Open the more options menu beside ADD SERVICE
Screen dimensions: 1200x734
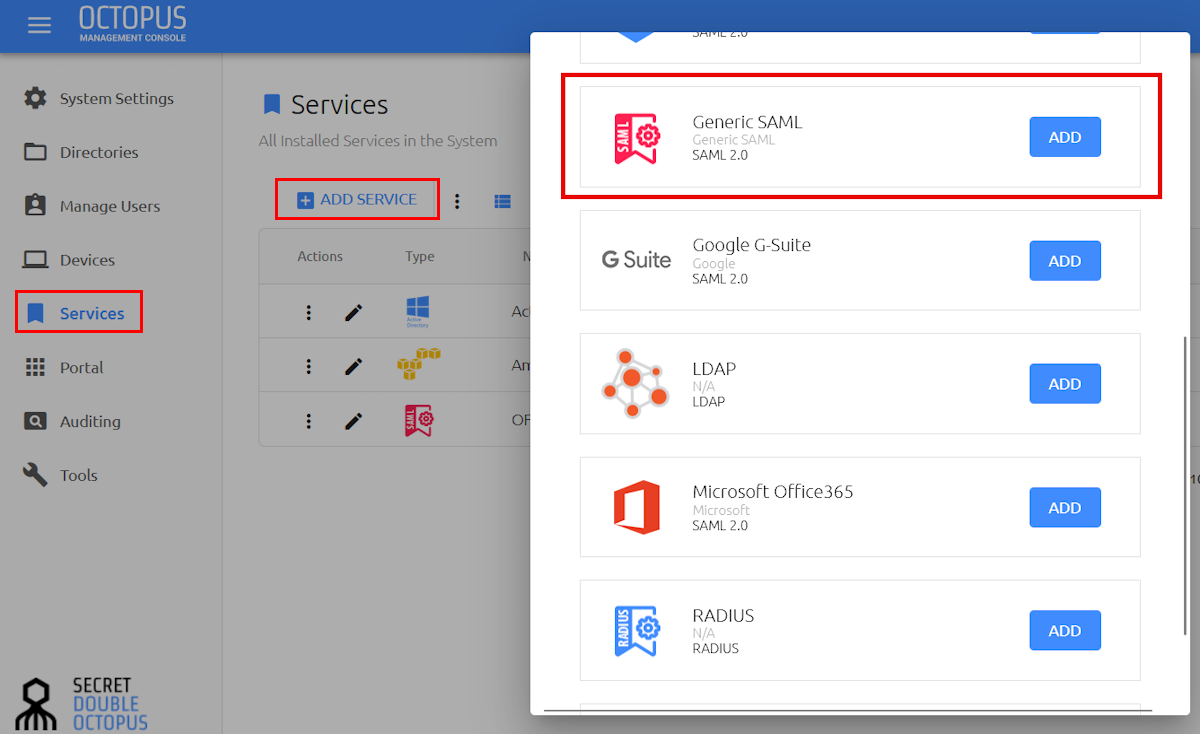pyautogui.click(x=457, y=201)
